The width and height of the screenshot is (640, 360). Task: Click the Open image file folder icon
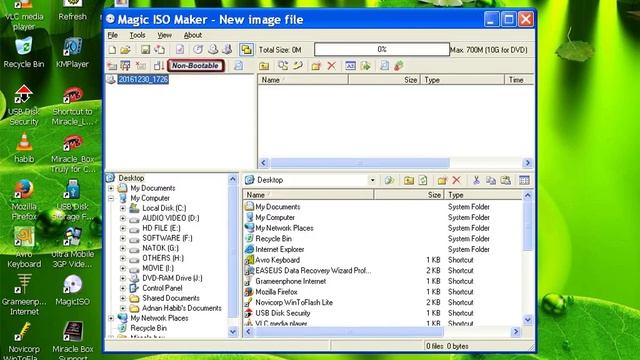click(x=125, y=50)
